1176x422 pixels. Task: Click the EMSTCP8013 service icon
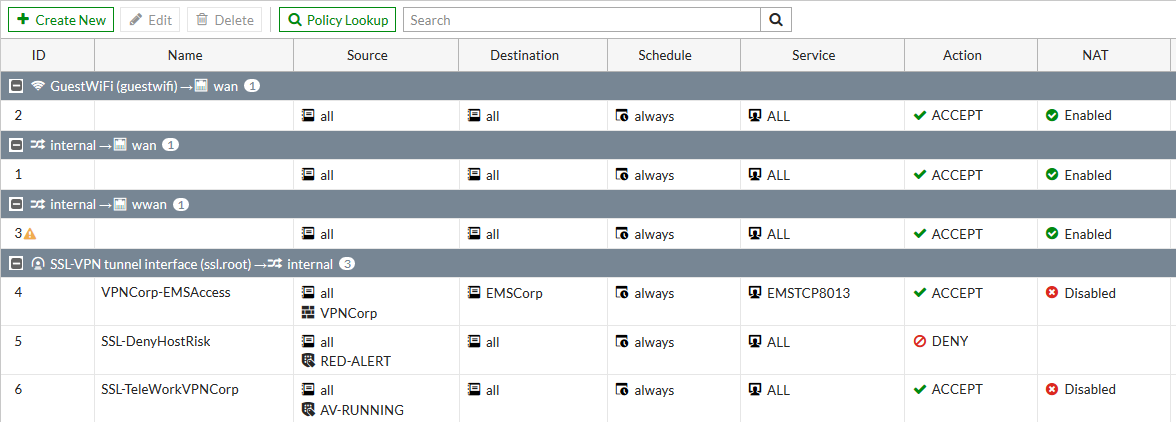[755, 293]
